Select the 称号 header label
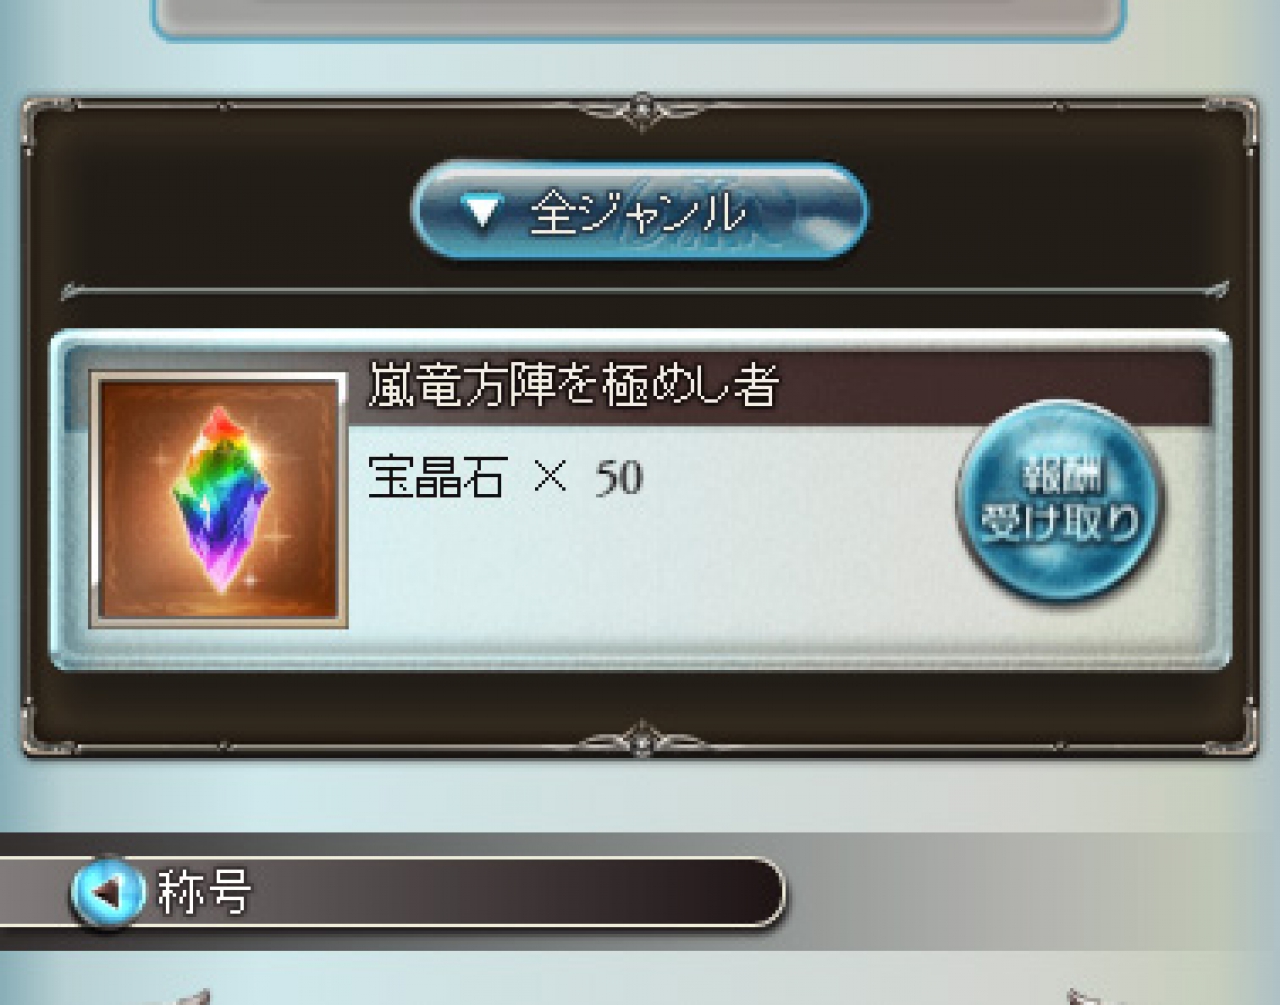Image resolution: width=1280 pixels, height=1005 pixels. 203,891
